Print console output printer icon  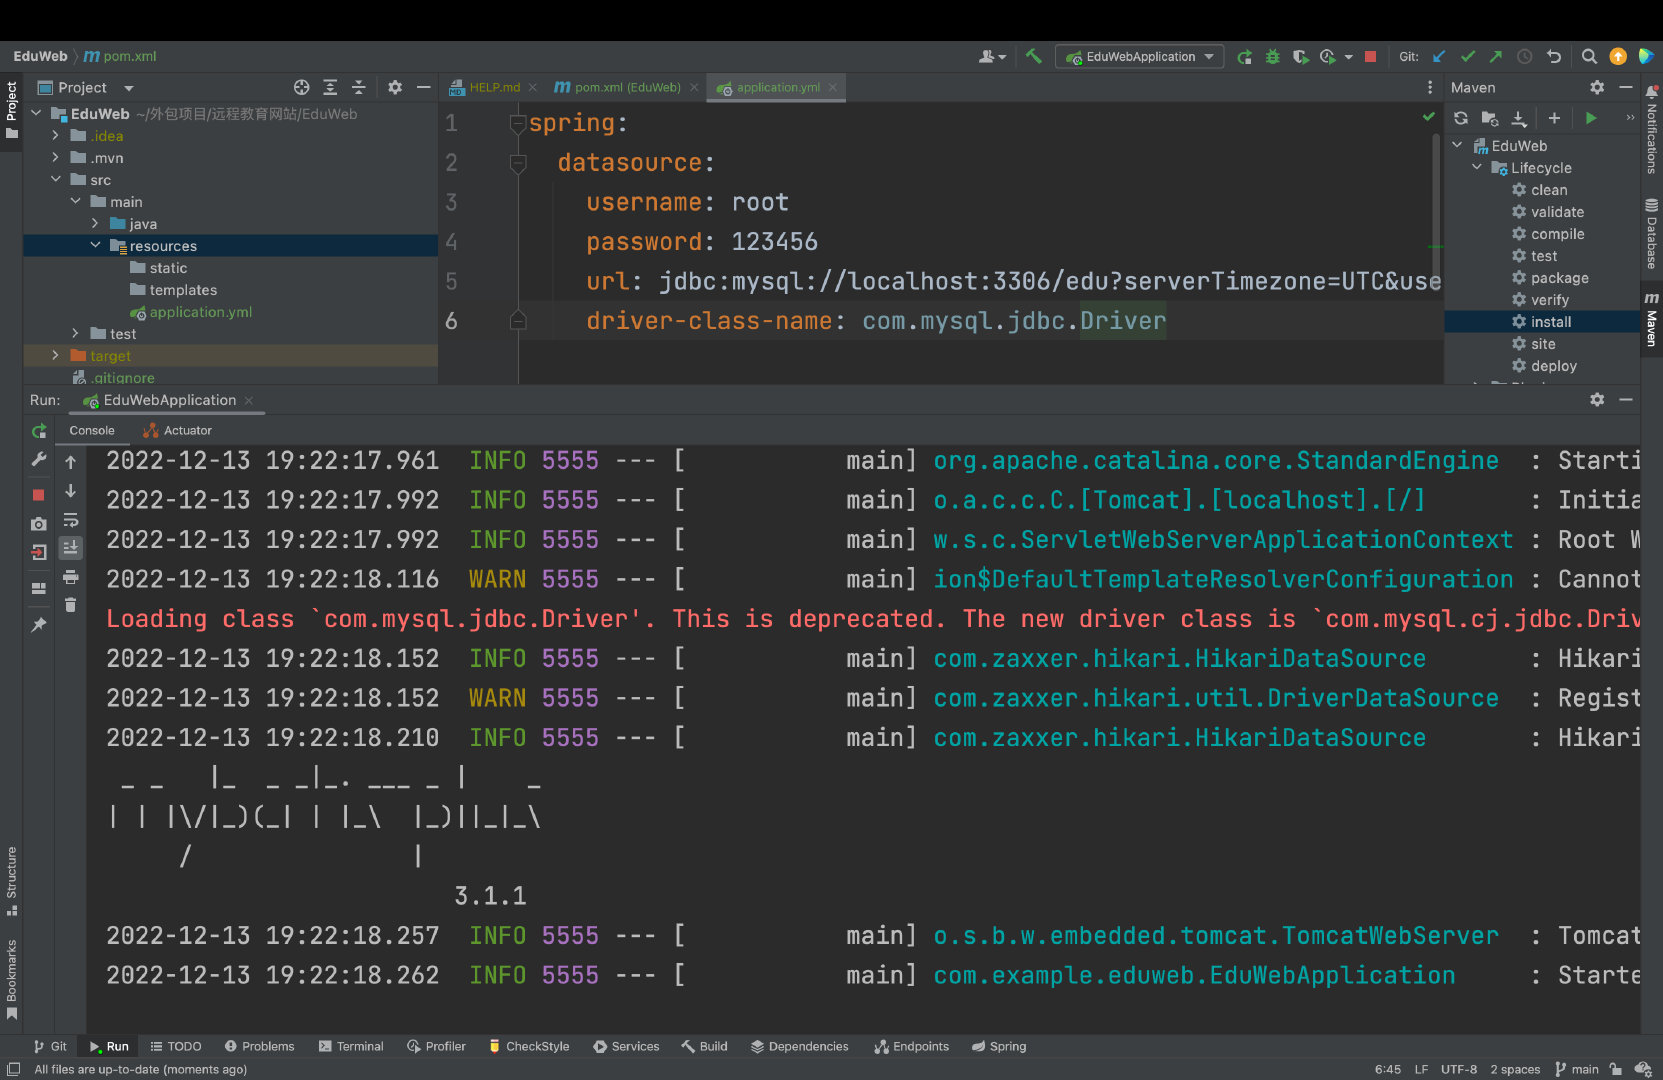tap(71, 577)
